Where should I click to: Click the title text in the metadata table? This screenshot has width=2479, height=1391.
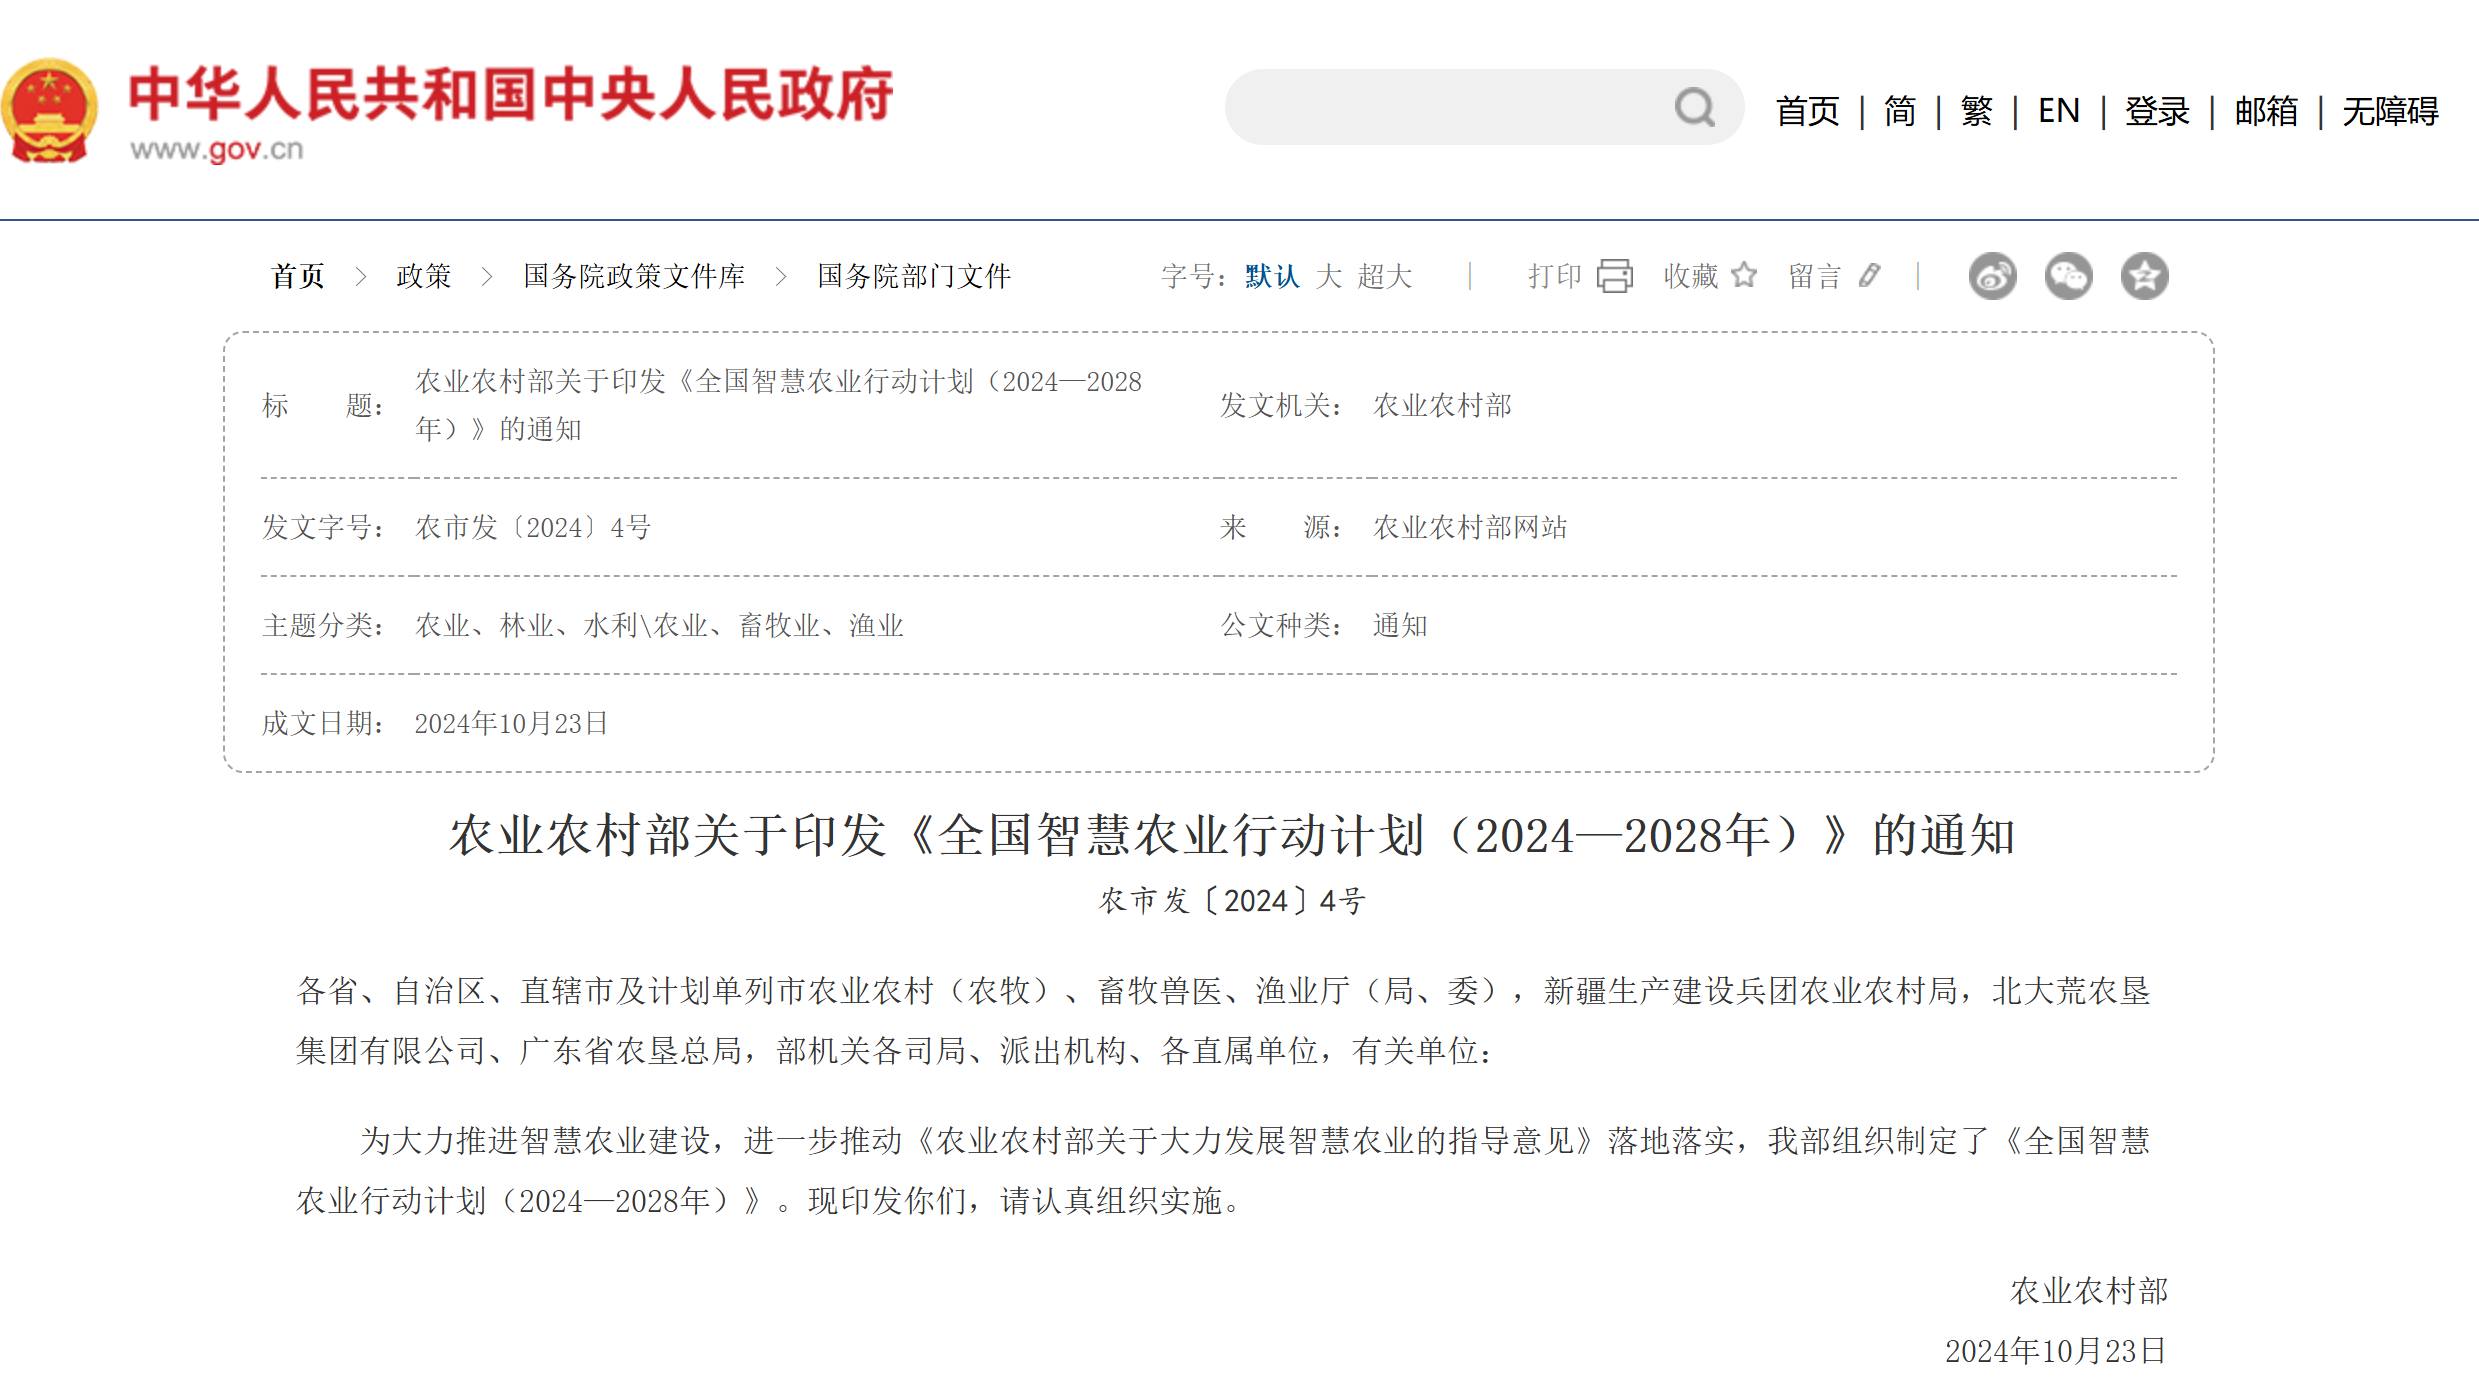778,405
